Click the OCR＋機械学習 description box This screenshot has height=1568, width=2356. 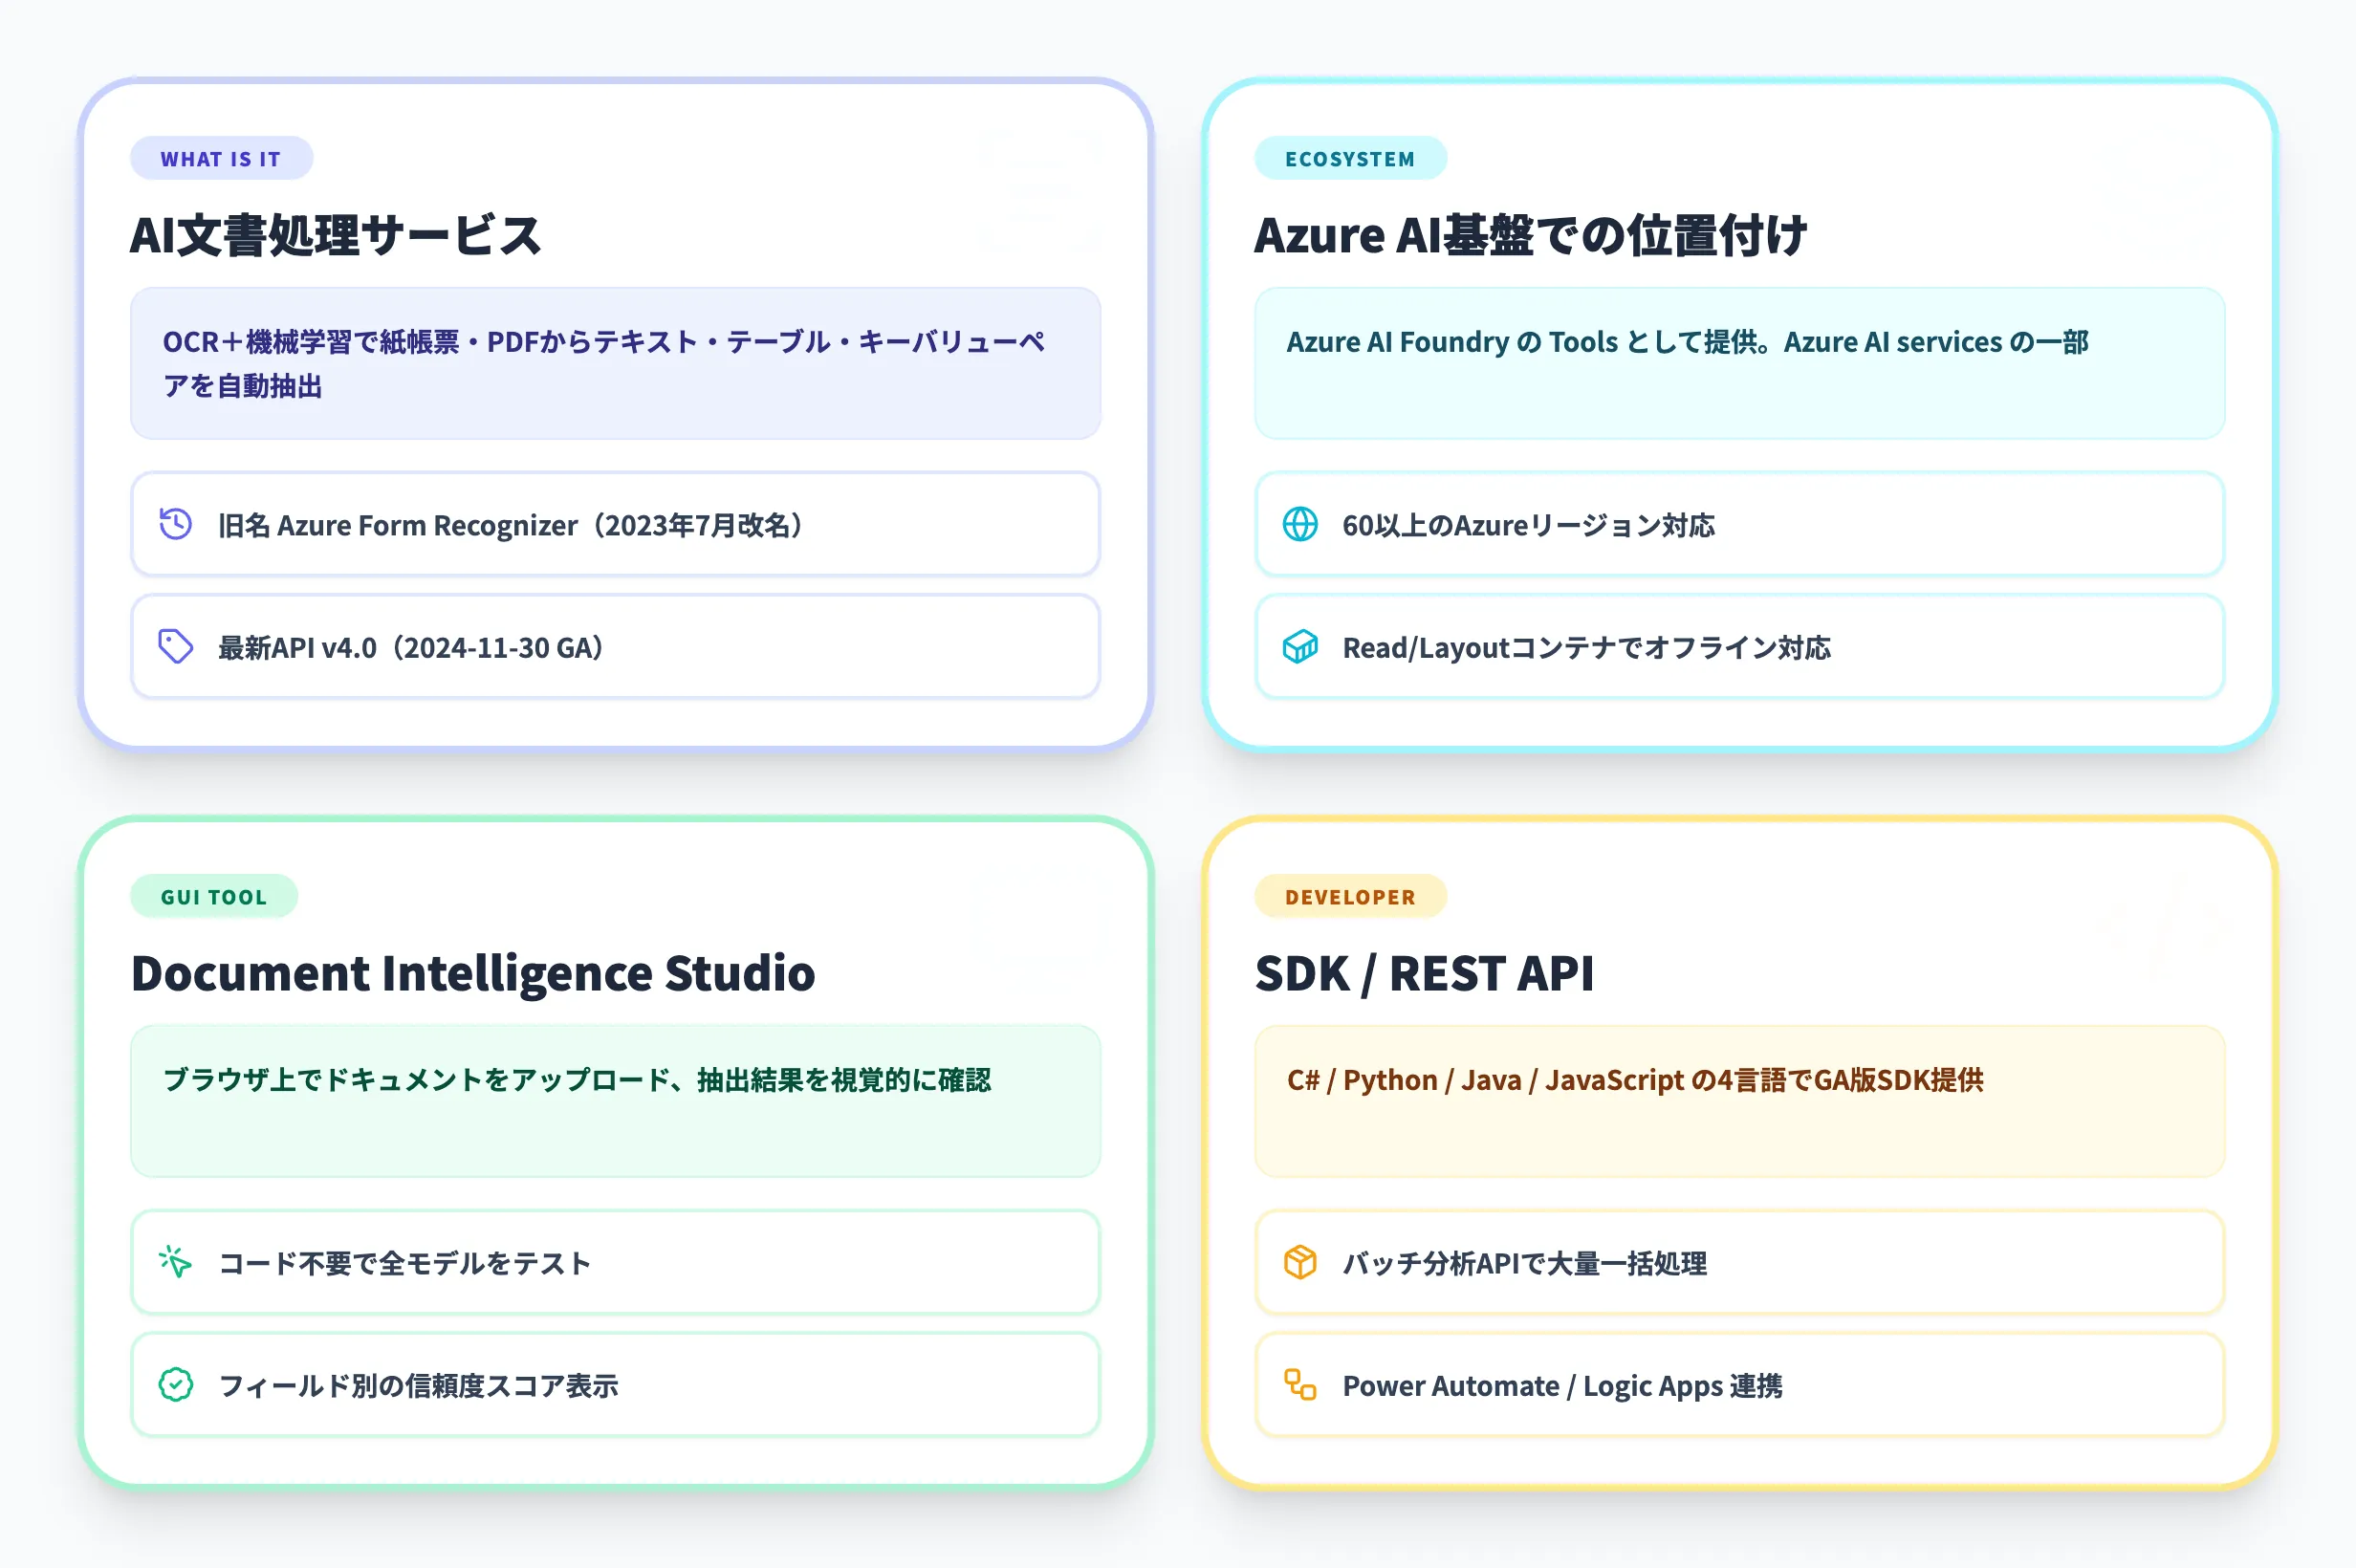click(614, 364)
